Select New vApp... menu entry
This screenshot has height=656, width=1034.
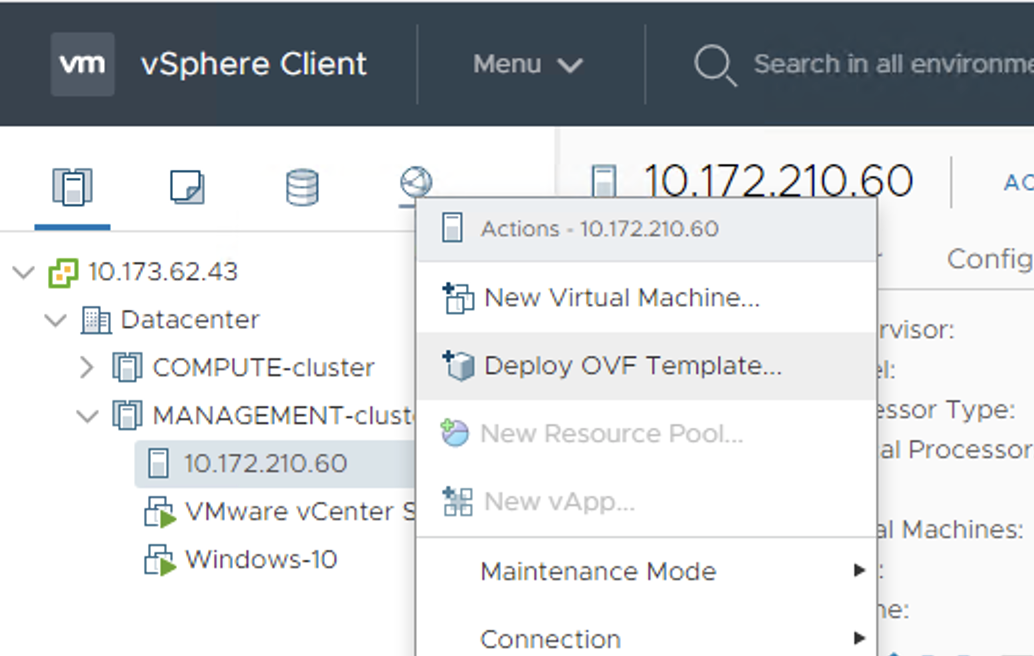click(x=647, y=502)
